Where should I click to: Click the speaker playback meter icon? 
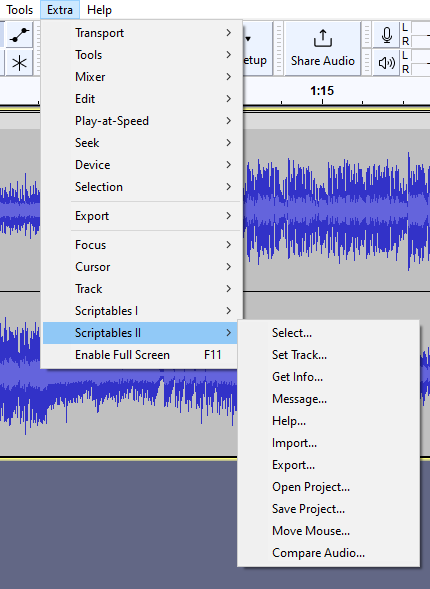tap(386, 63)
